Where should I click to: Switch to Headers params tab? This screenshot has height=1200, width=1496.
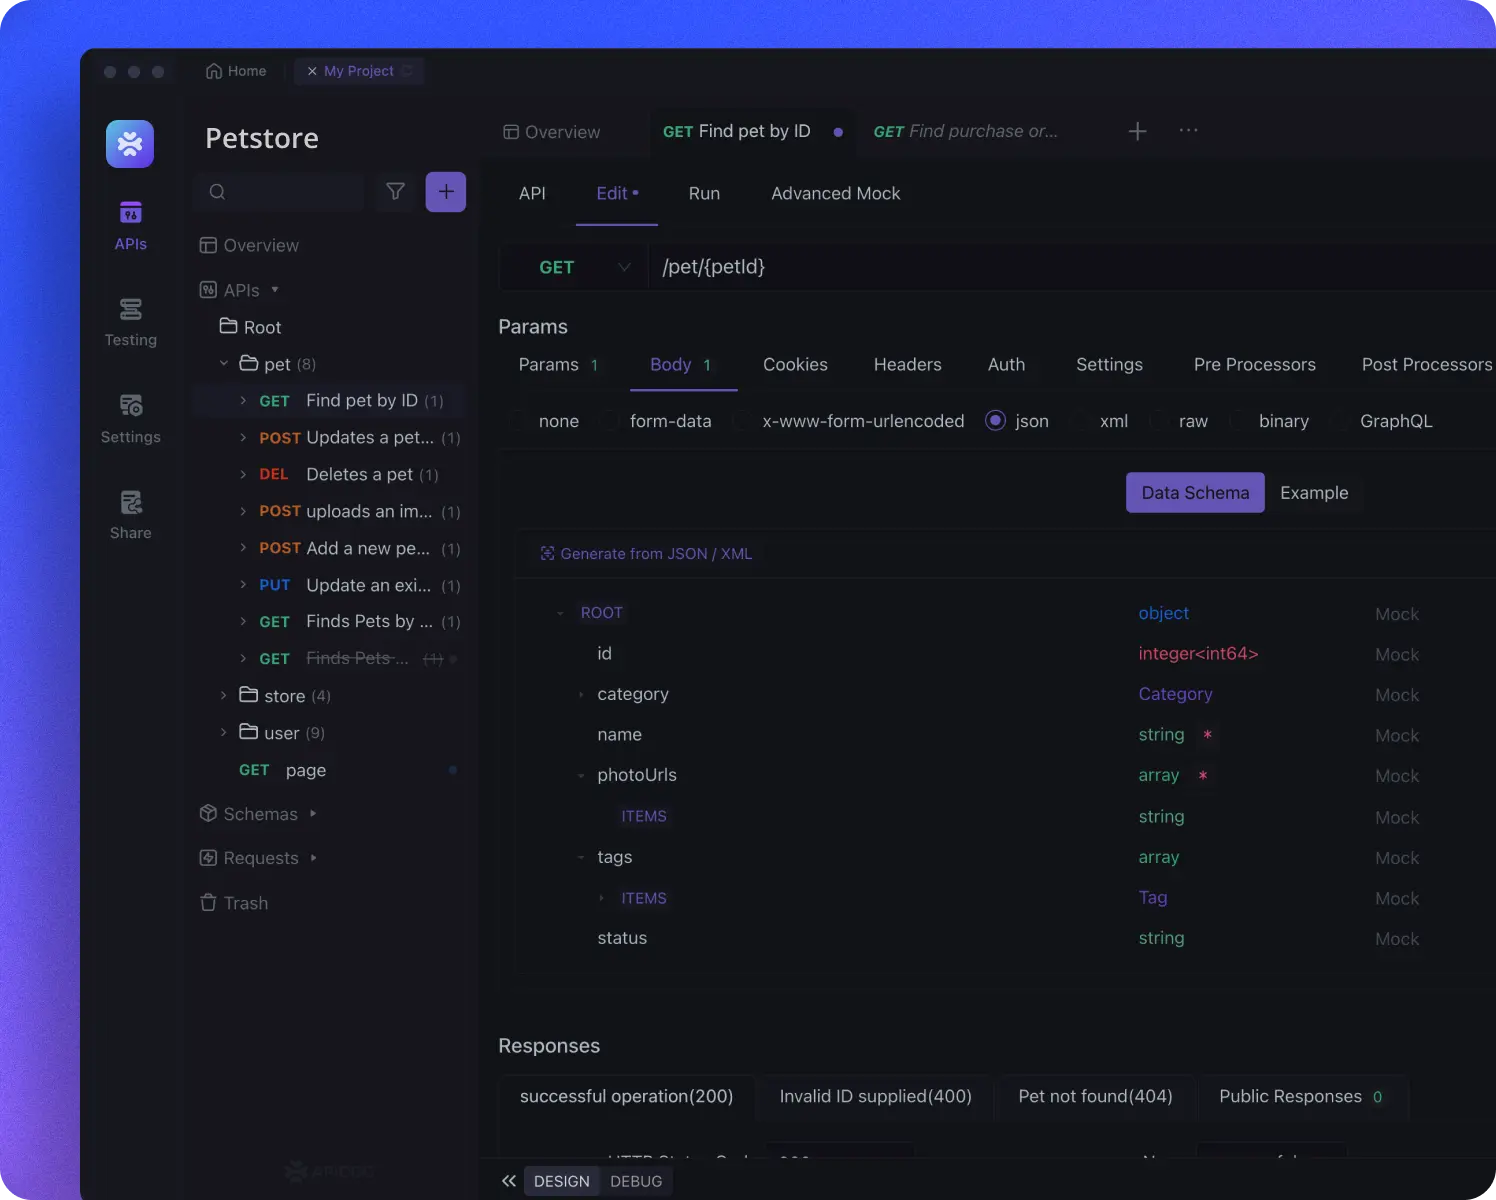(x=907, y=364)
